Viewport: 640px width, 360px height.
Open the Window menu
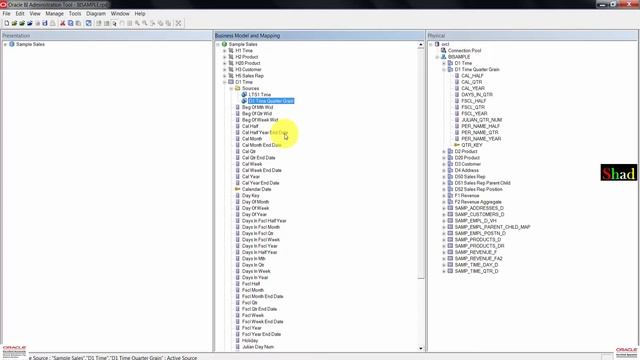[x=120, y=13]
